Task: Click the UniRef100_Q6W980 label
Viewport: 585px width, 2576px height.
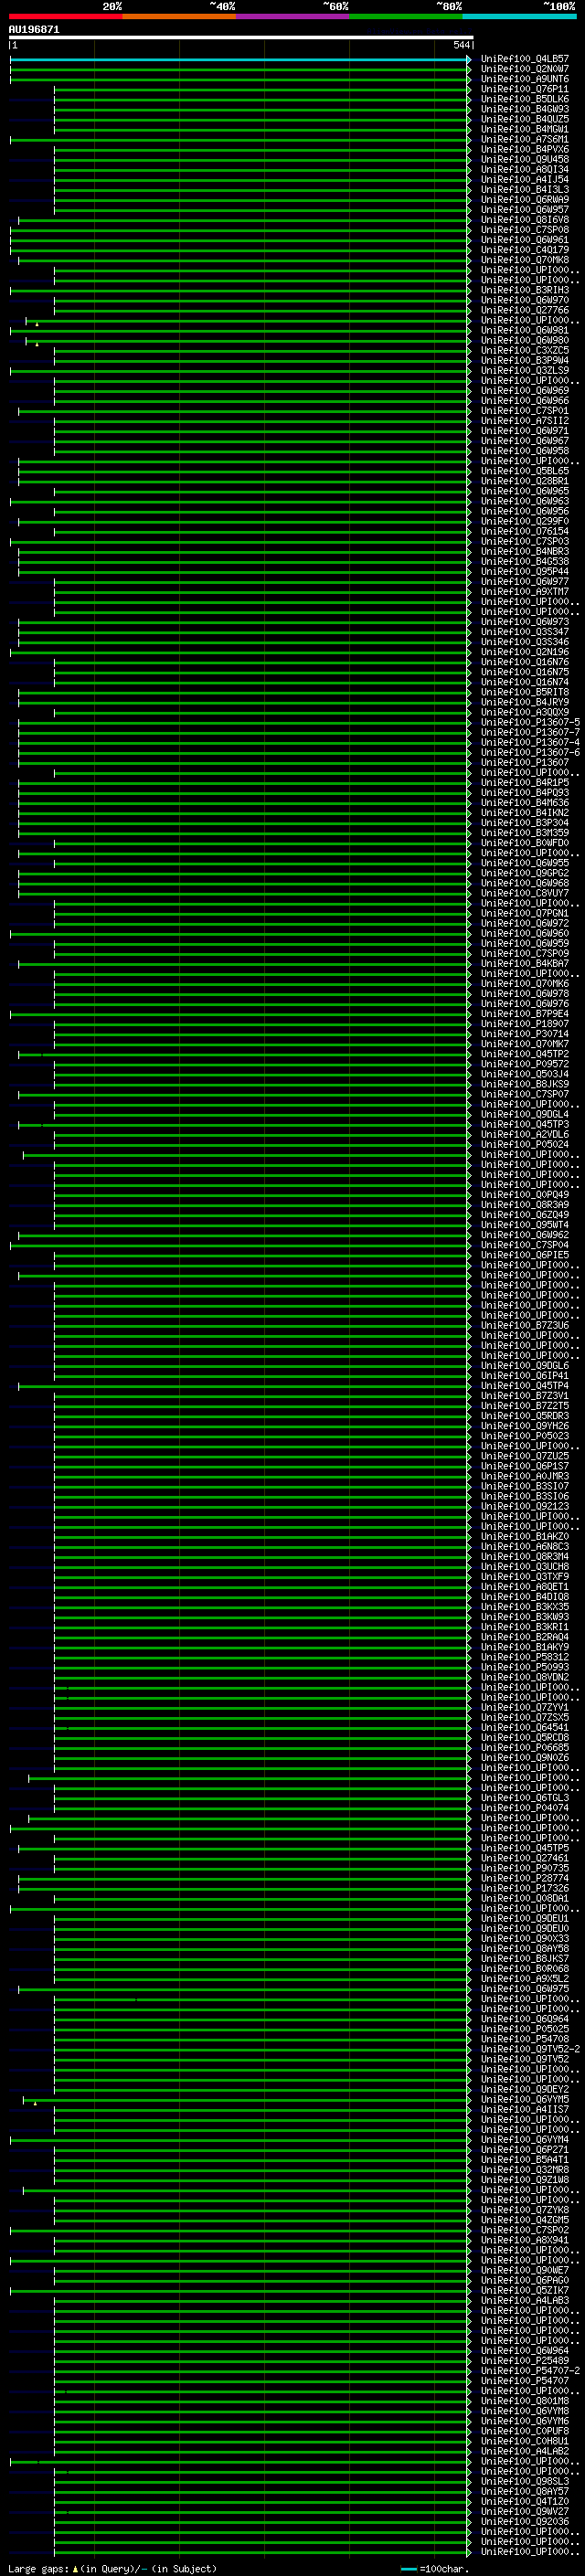Action: coord(525,340)
